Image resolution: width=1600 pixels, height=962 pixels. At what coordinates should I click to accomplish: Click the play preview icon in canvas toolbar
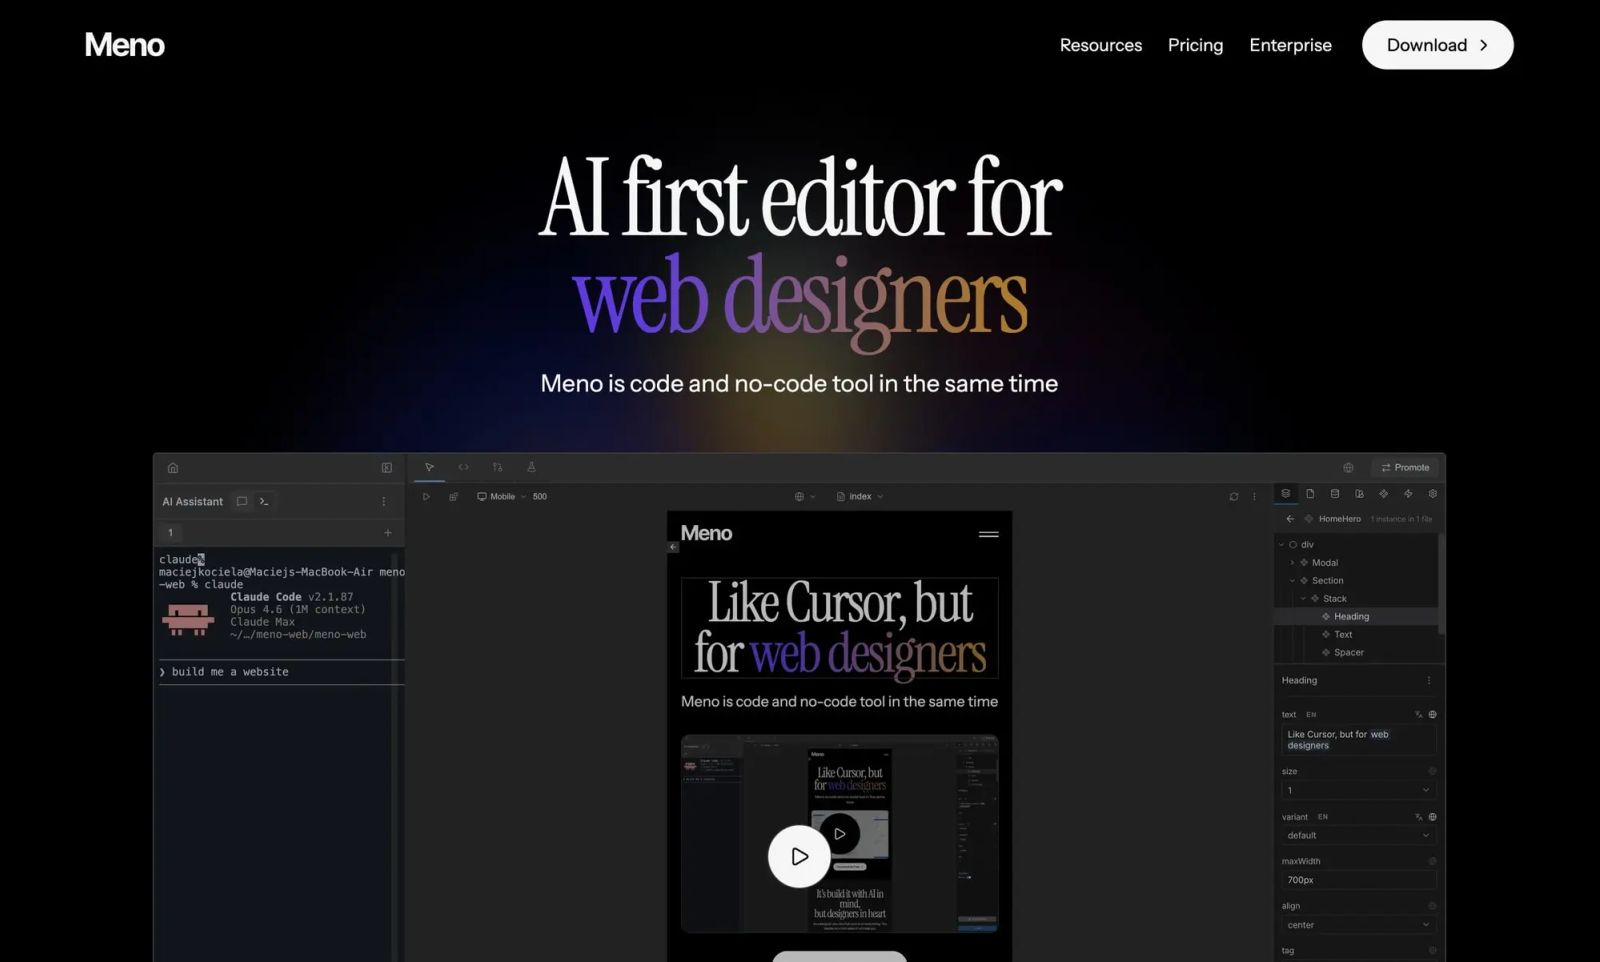click(x=426, y=497)
